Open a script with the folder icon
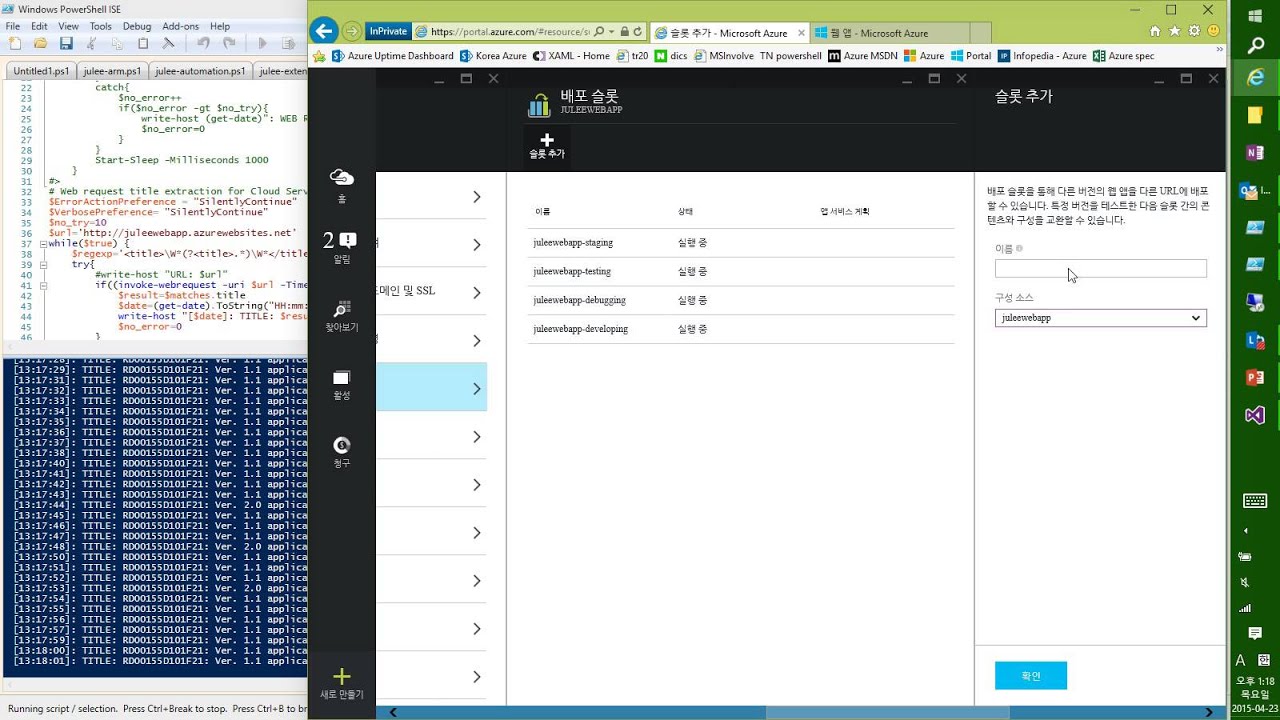This screenshot has width=1280, height=720. pyautogui.click(x=40, y=43)
